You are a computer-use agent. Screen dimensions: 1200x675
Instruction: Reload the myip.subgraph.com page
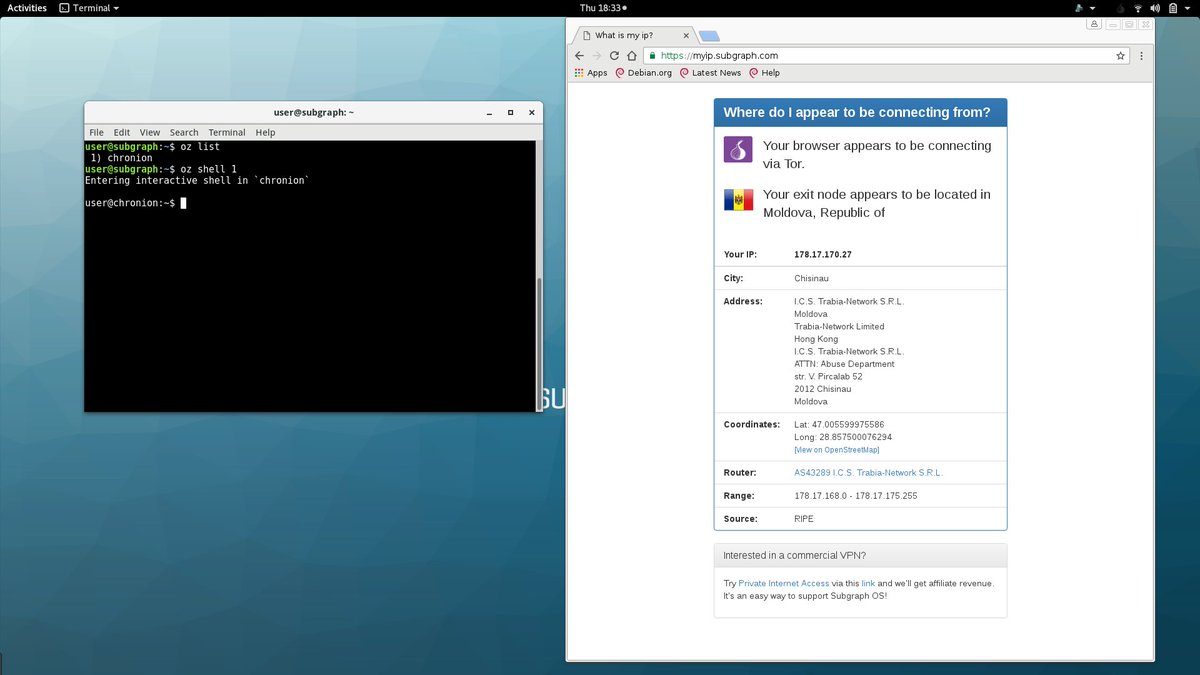click(614, 56)
